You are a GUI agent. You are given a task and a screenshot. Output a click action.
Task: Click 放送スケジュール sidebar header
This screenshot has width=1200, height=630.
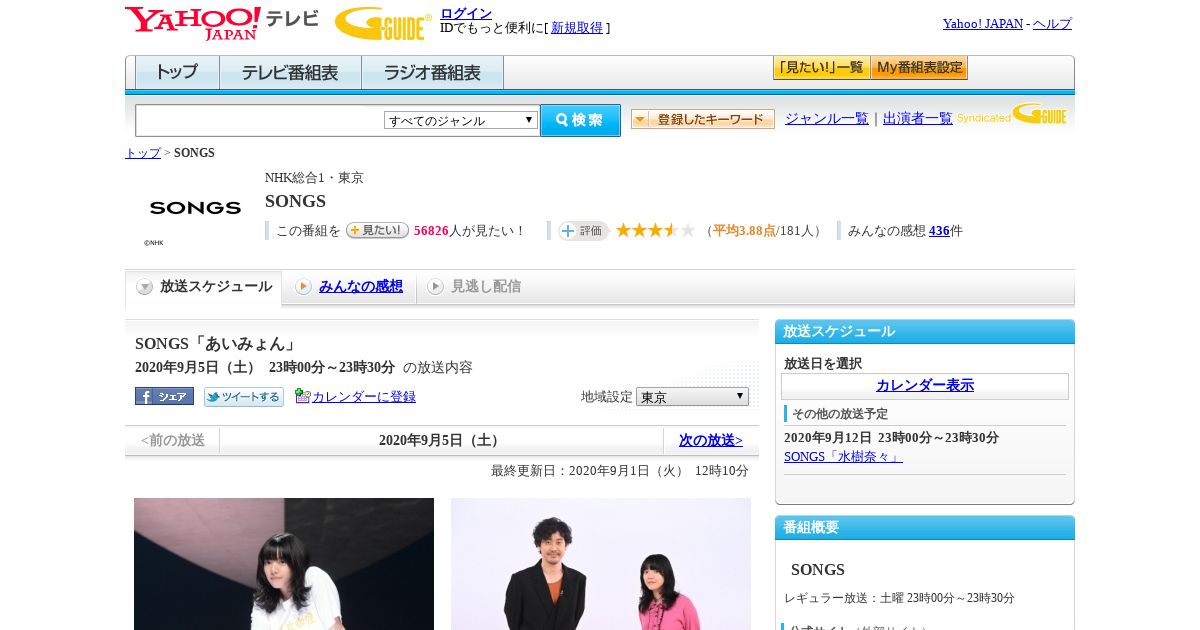pyautogui.click(x=925, y=332)
